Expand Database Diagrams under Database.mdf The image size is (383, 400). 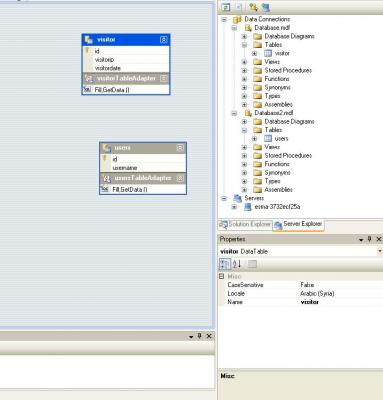244,36
